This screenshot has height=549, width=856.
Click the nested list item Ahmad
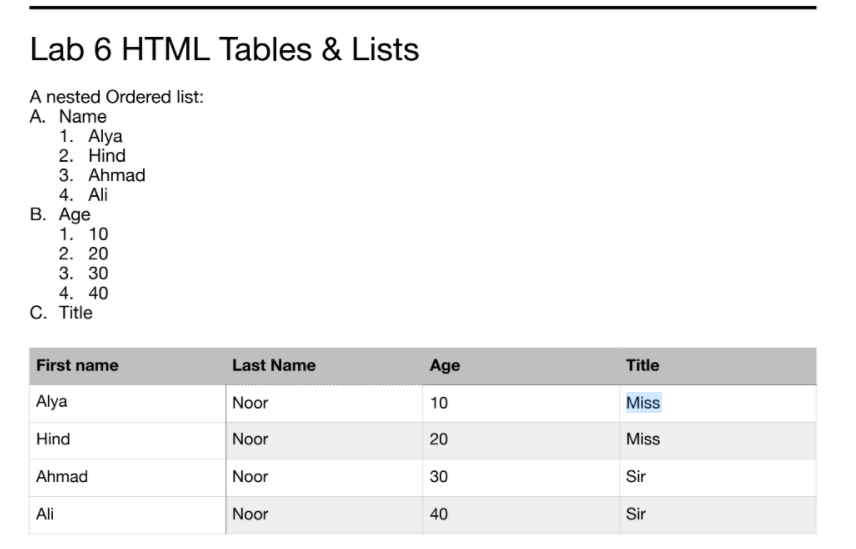click(102, 175)
